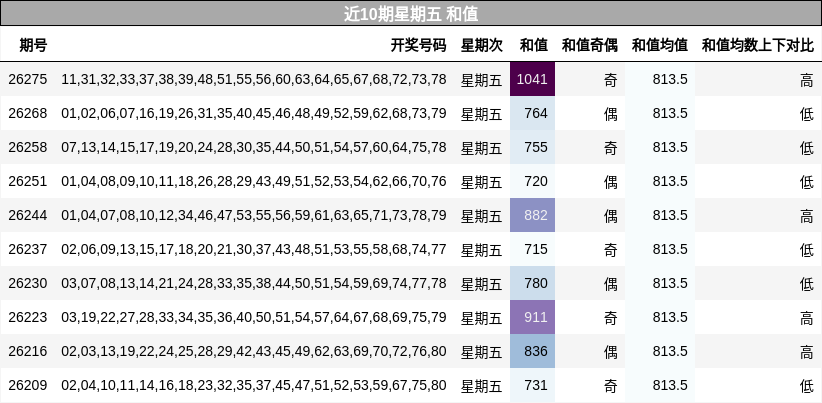The image size is (822, 403).
Task: Click issue number 26244
Action: [28, 215]
